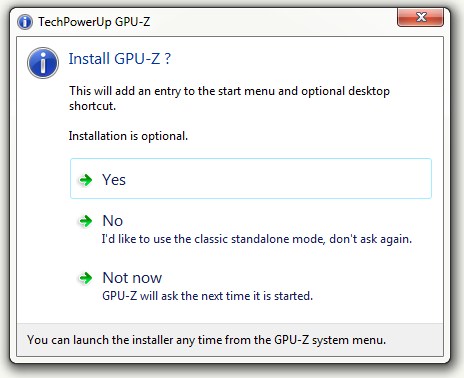464x378 pixels.
Task: Click the 'Installation is optional.' text
Action: [x=128, y=136]
